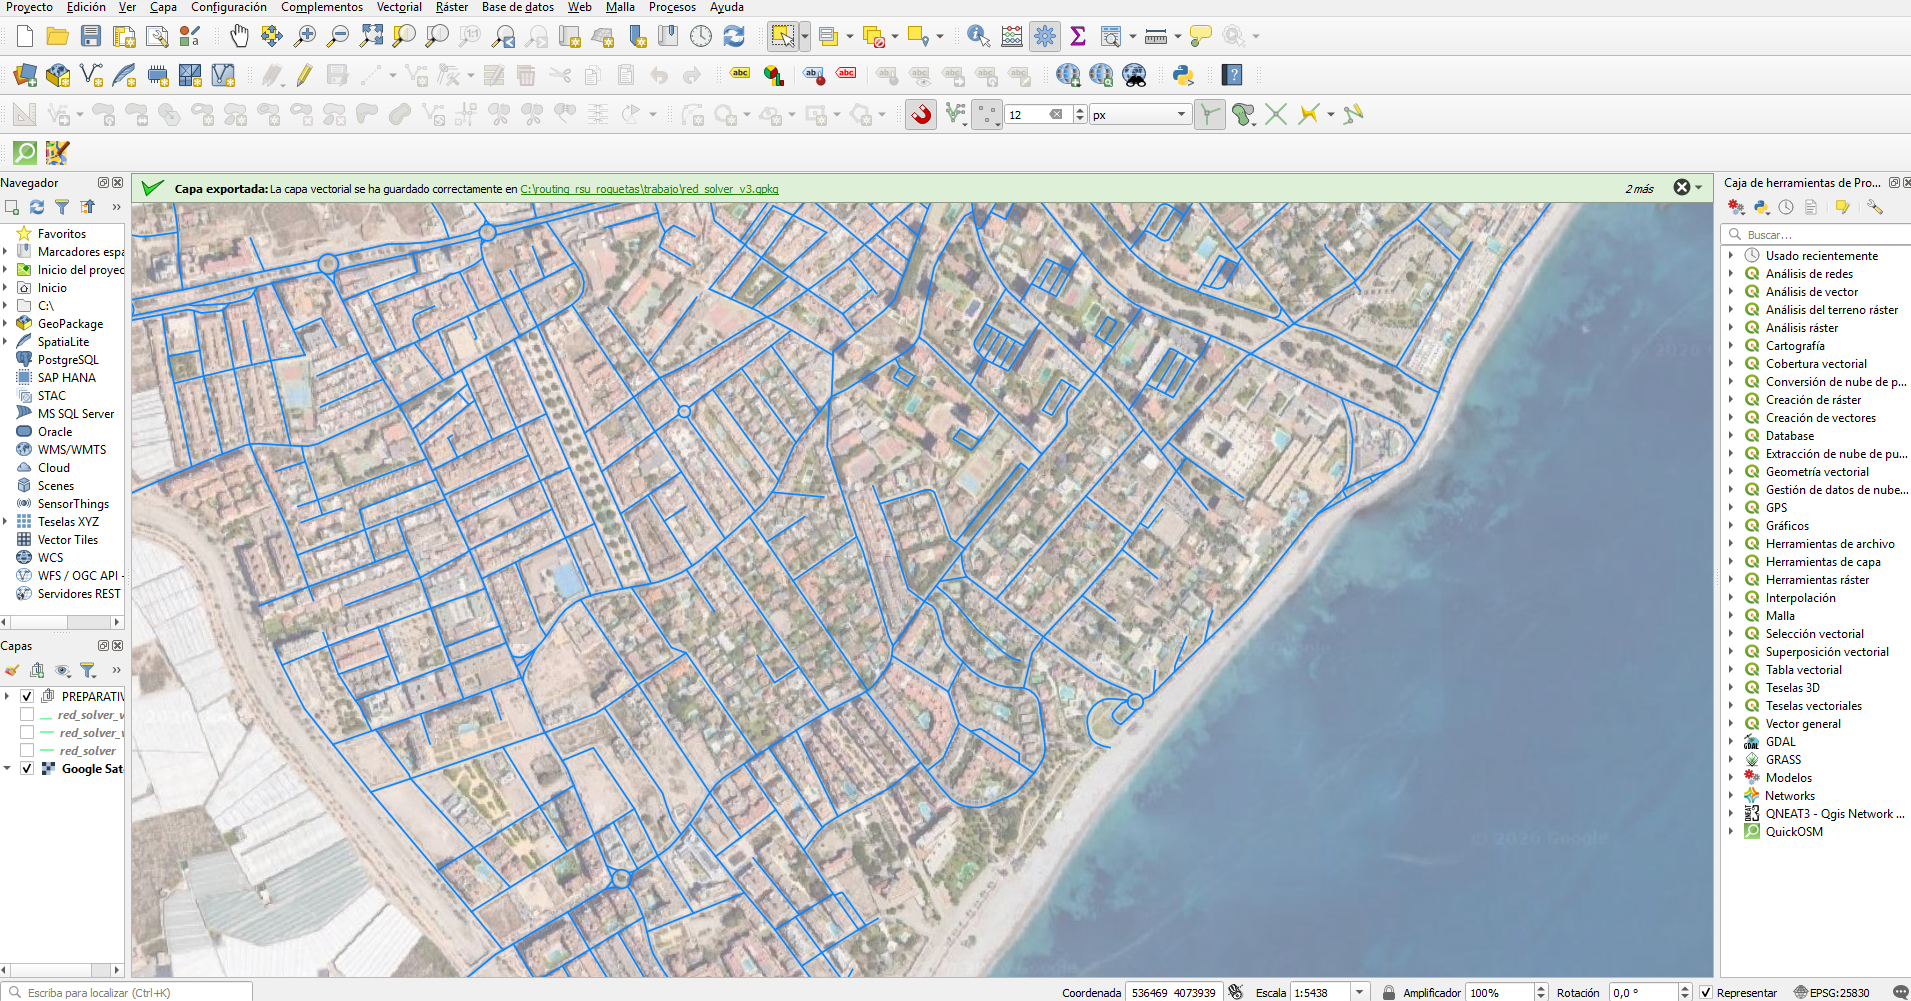Select the Pan Map hand tool

(x=239, y=37)
